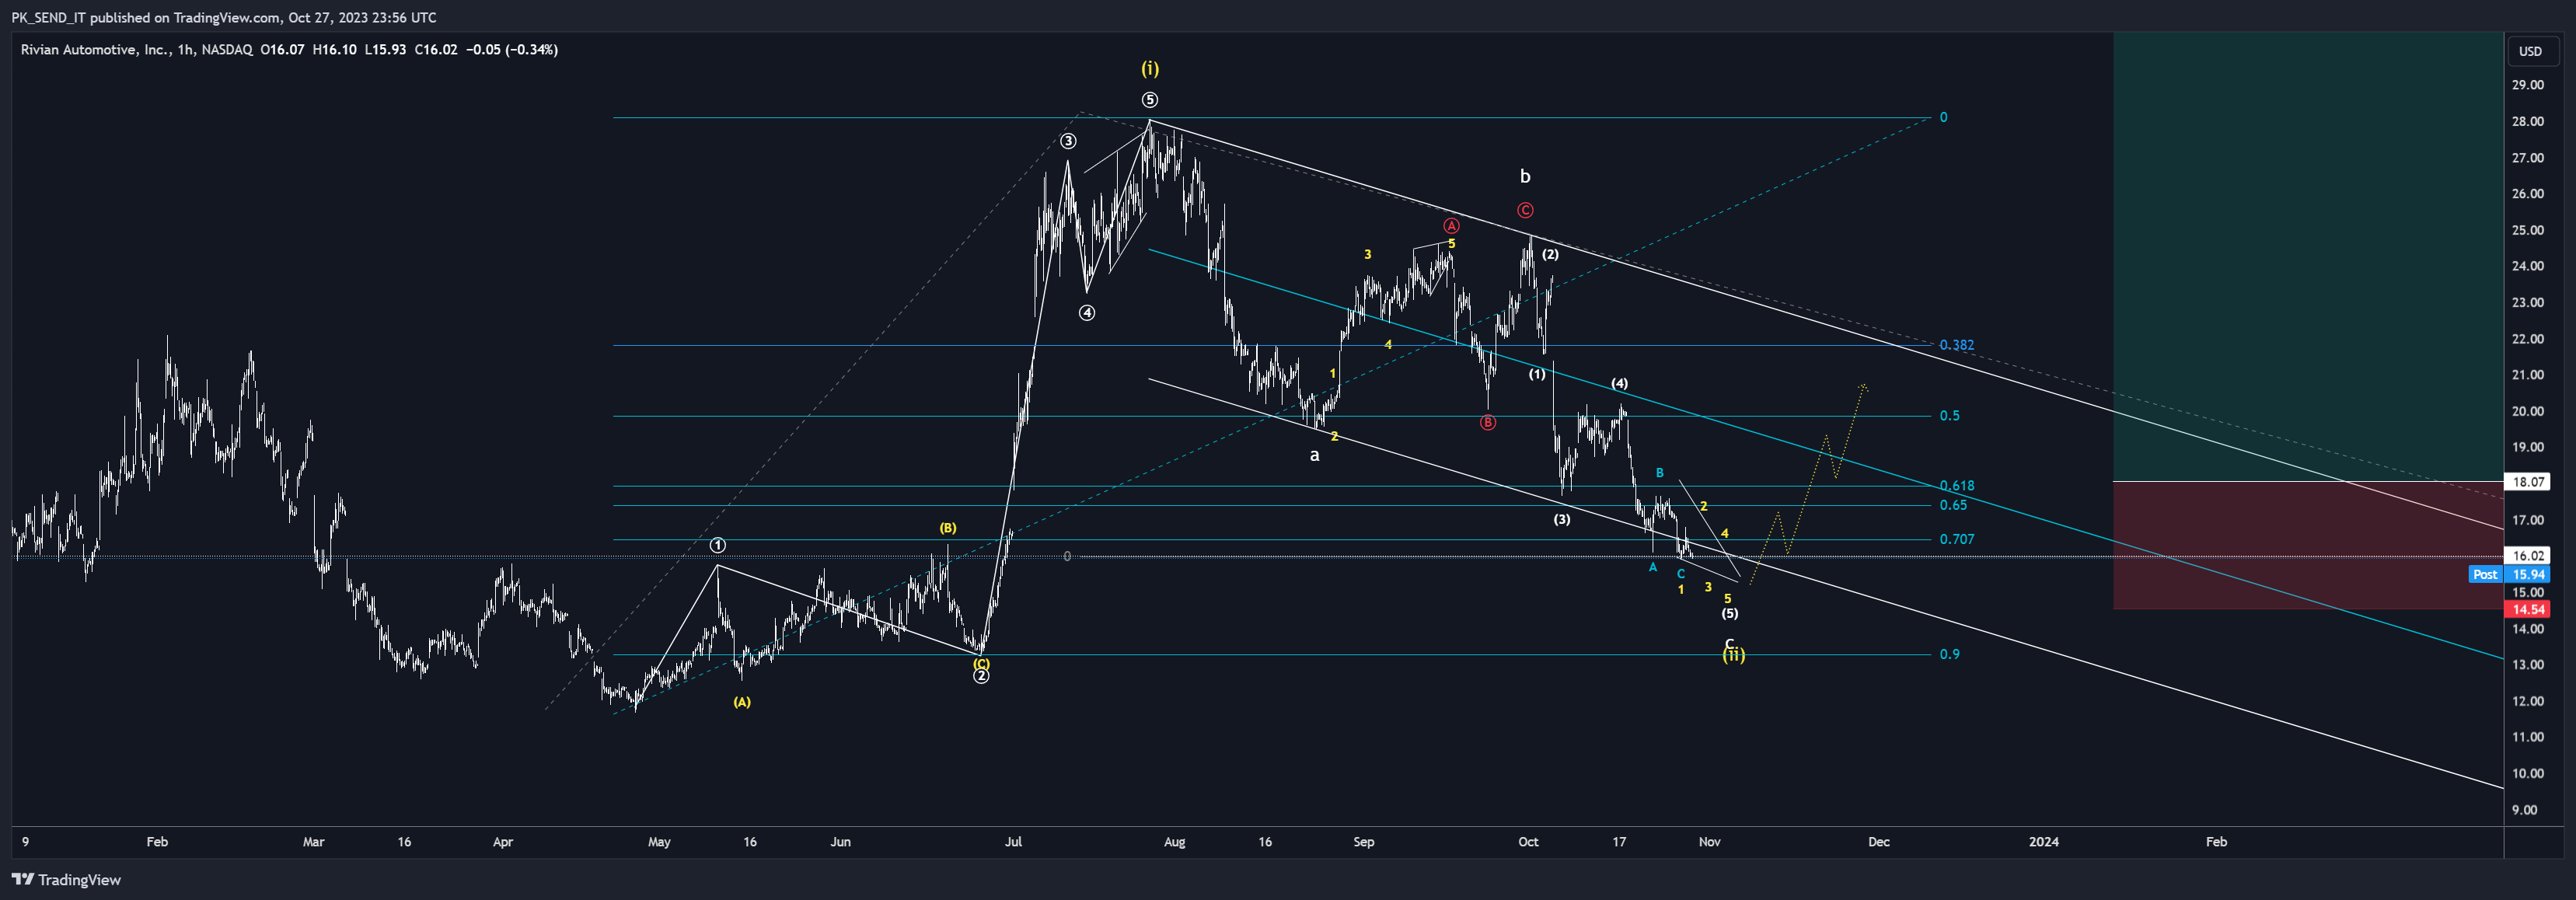Image resolution: width=2576 pixels, height=900 pixels.
Task: Click the yellow (A) wave label
Action: click(x=742, y=702)
